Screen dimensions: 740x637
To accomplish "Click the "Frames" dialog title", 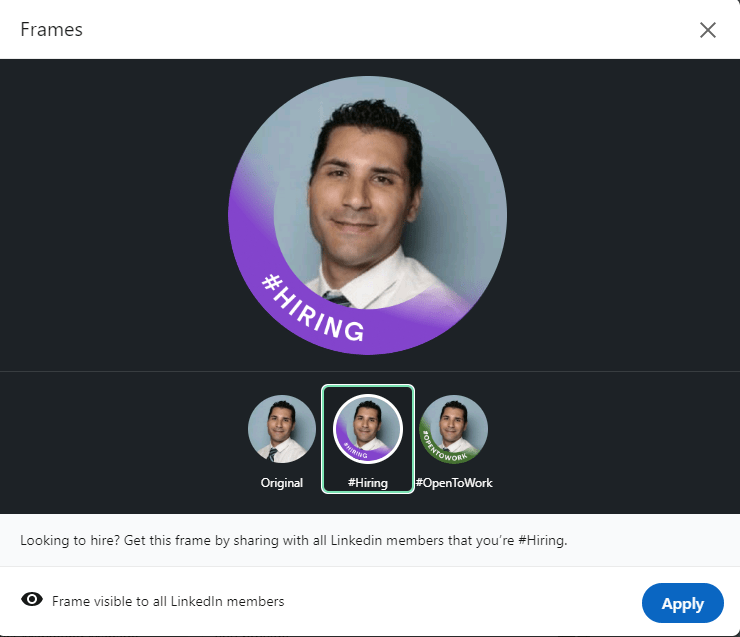I will coord(51,30).
